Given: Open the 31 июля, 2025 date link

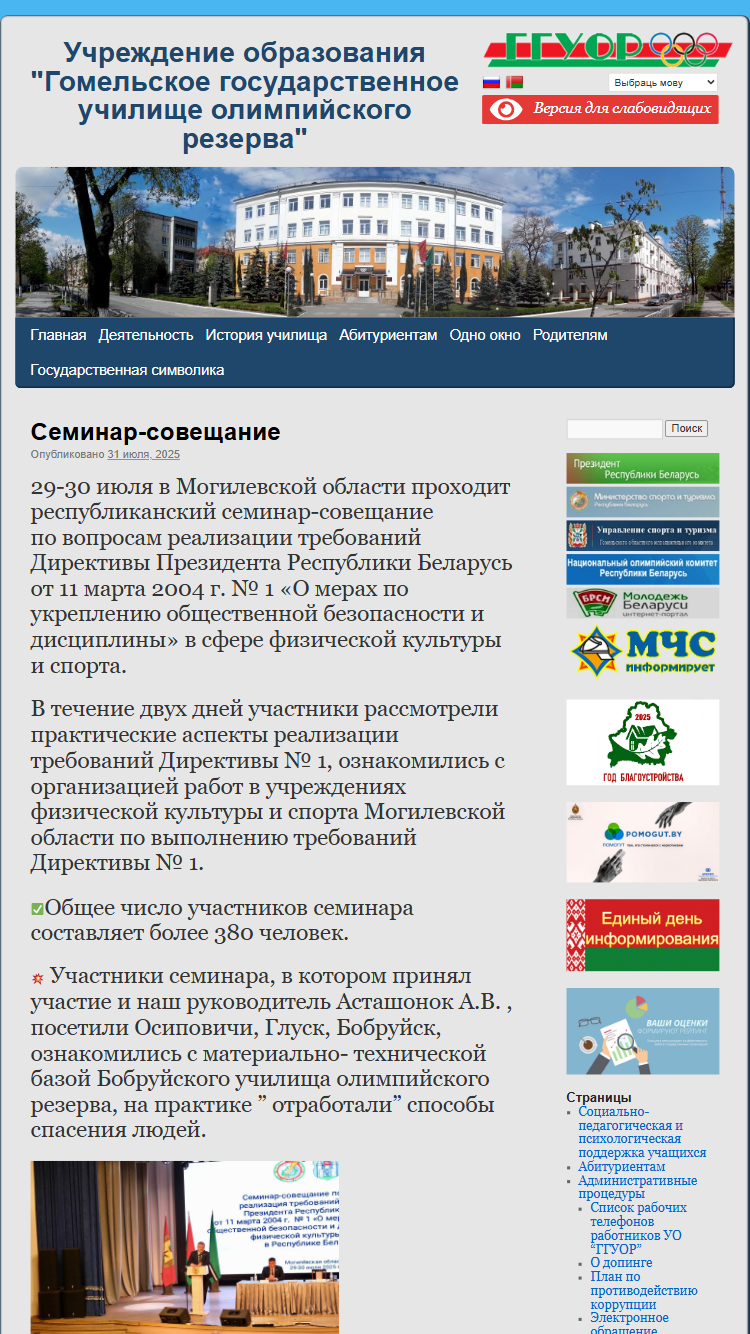Looking at the screenshot, I should 143,454.
